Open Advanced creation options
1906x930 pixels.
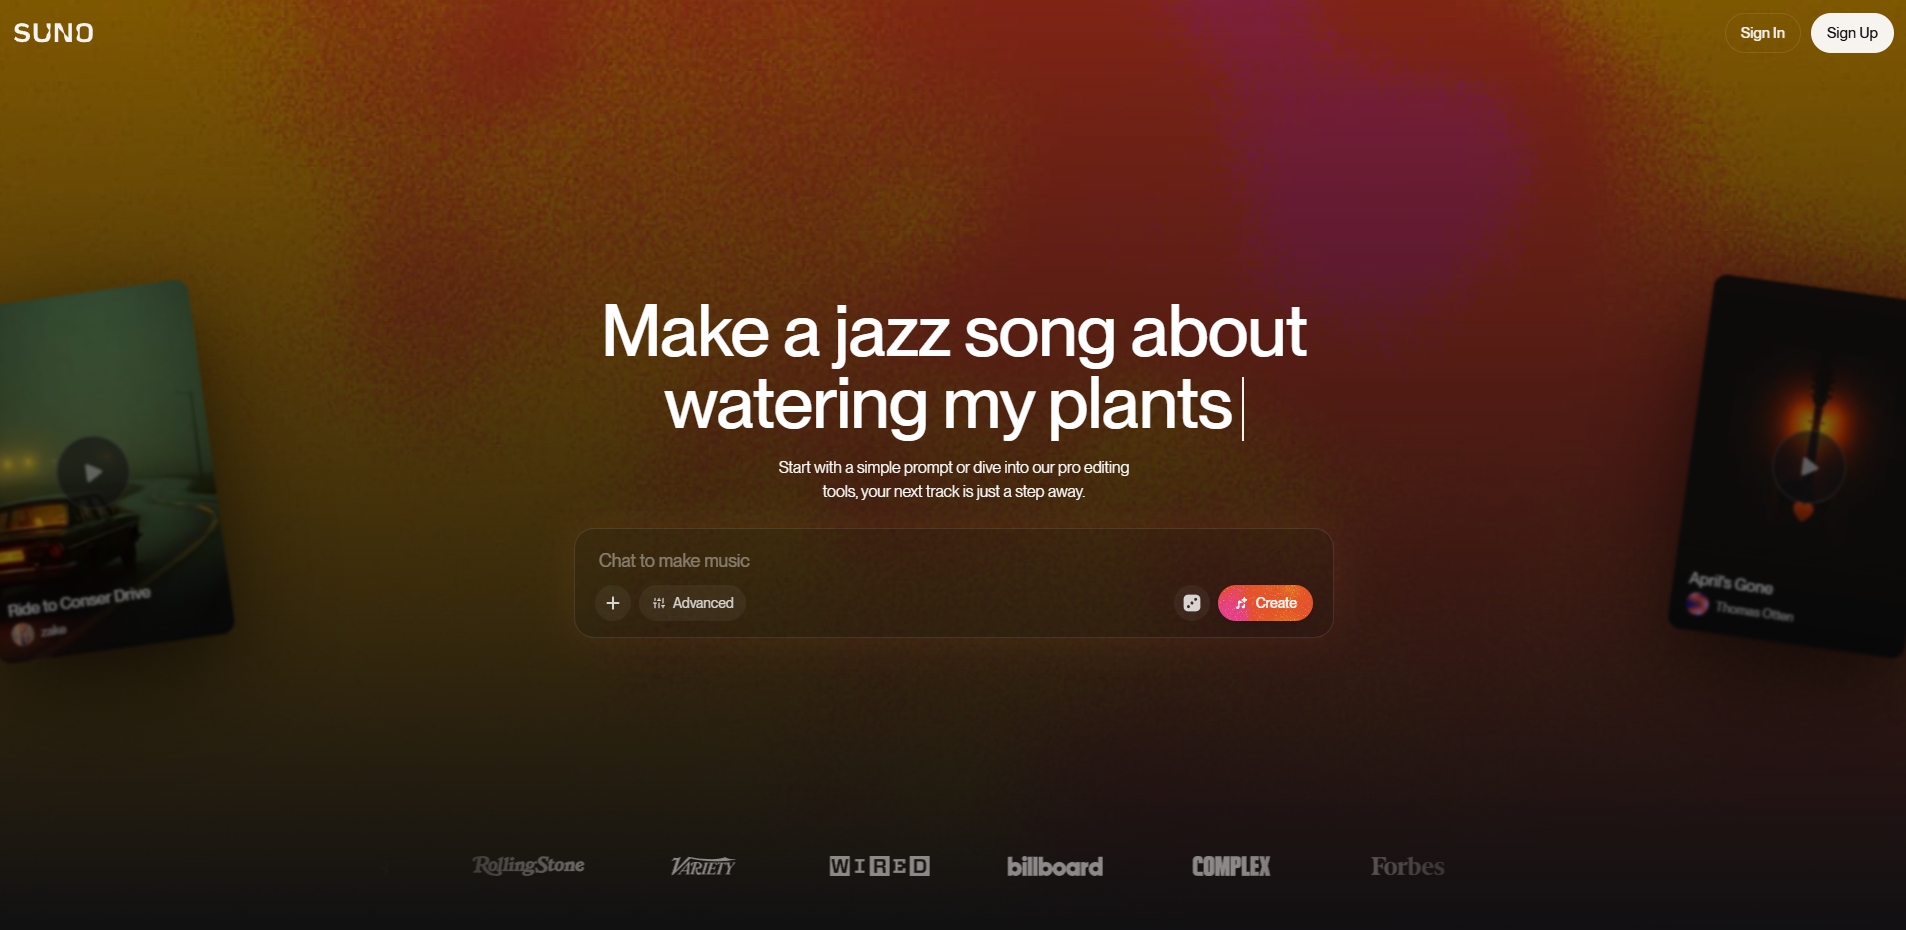(x=692, y=603)
